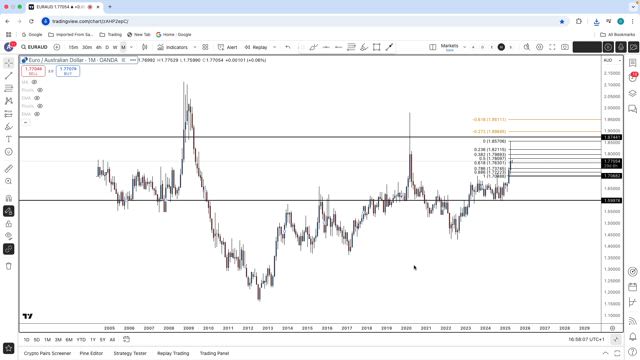Expand the Markets layout dropdown
Image resolution: width=640 pixels, height=360 pixels.
click(464, 47)
